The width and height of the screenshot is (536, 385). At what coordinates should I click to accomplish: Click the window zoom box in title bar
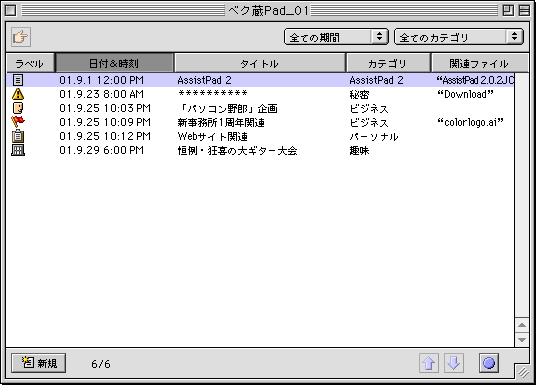point(508,10)
